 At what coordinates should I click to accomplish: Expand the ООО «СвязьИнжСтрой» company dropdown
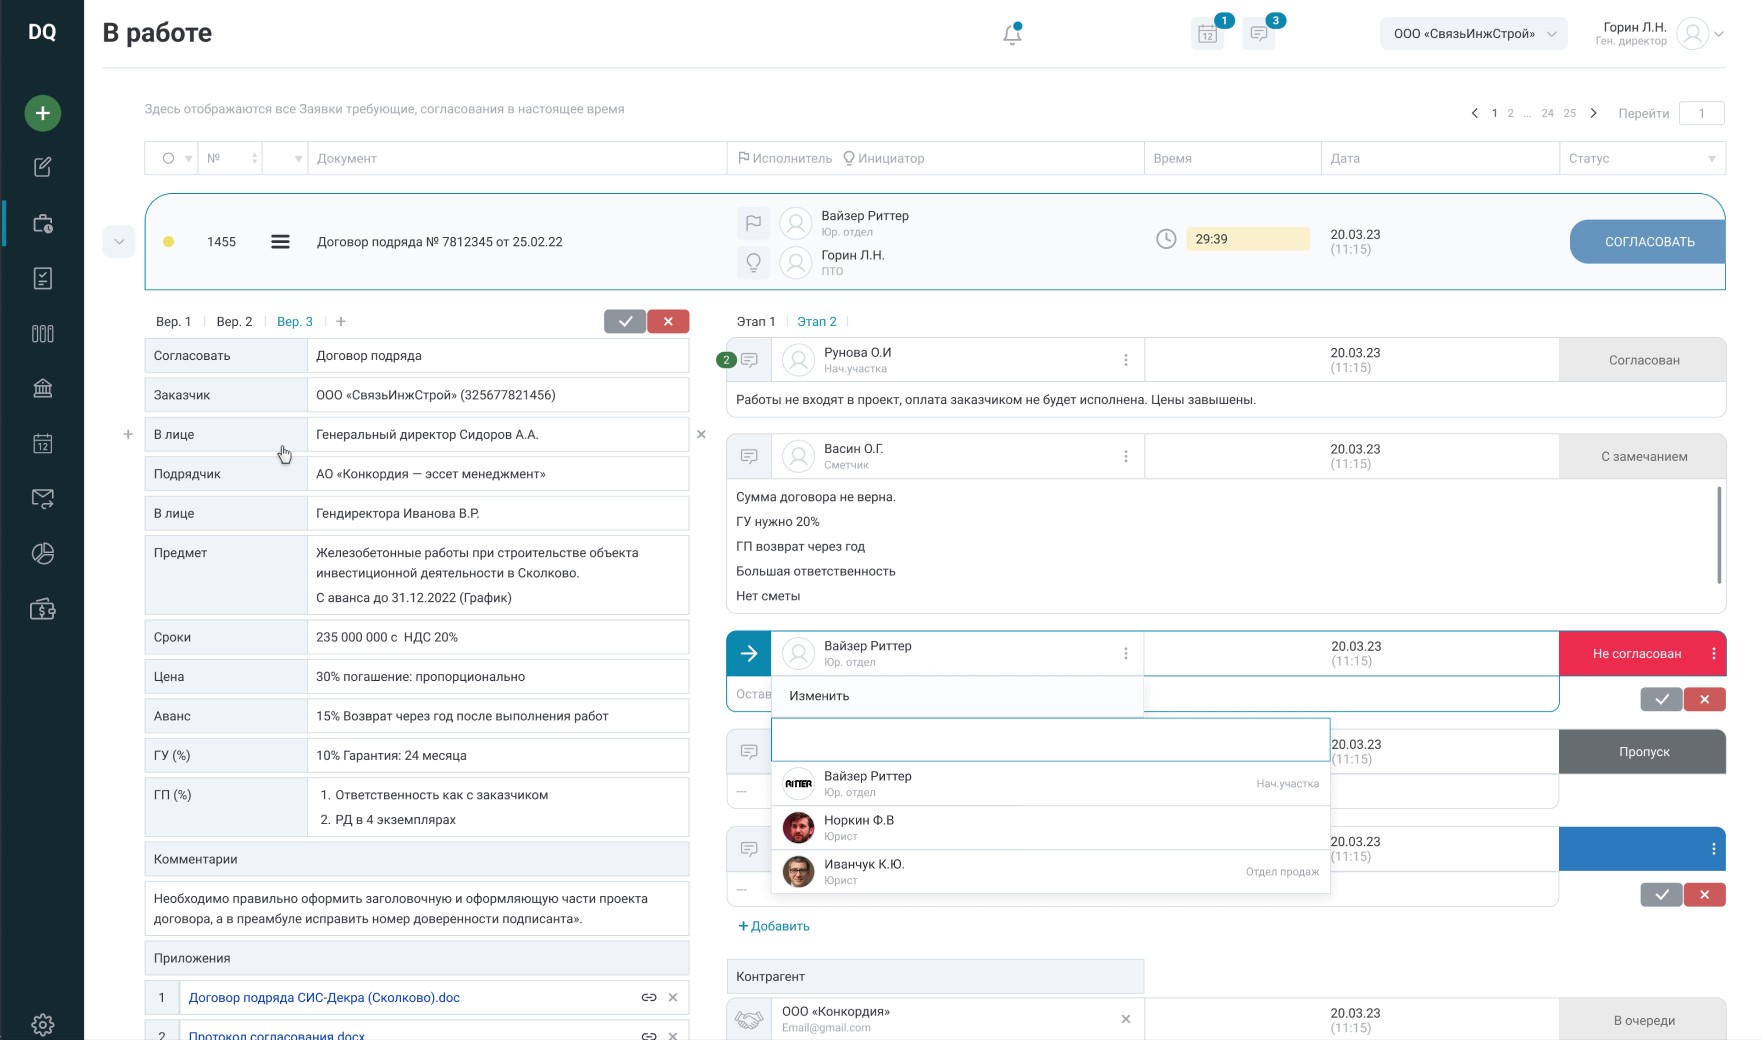click(x=1475, y=34)
